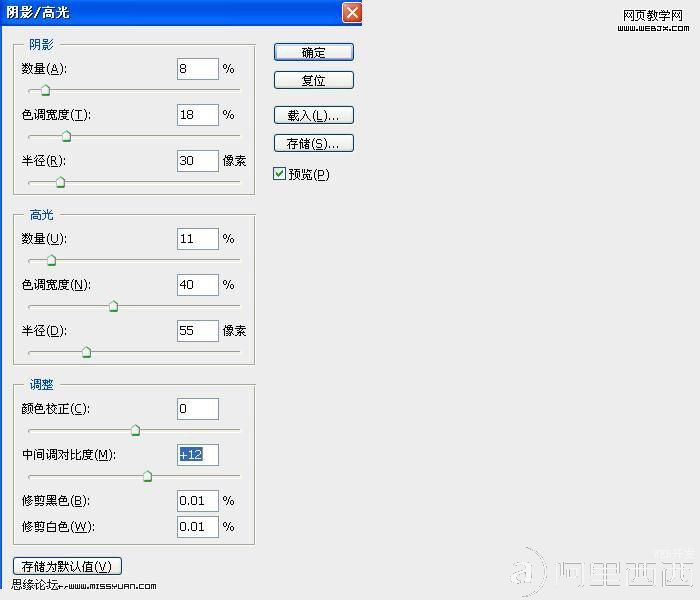
Task: Focus the highlights 数量(U) field showing 11
Action: click(x=198, y=239)
